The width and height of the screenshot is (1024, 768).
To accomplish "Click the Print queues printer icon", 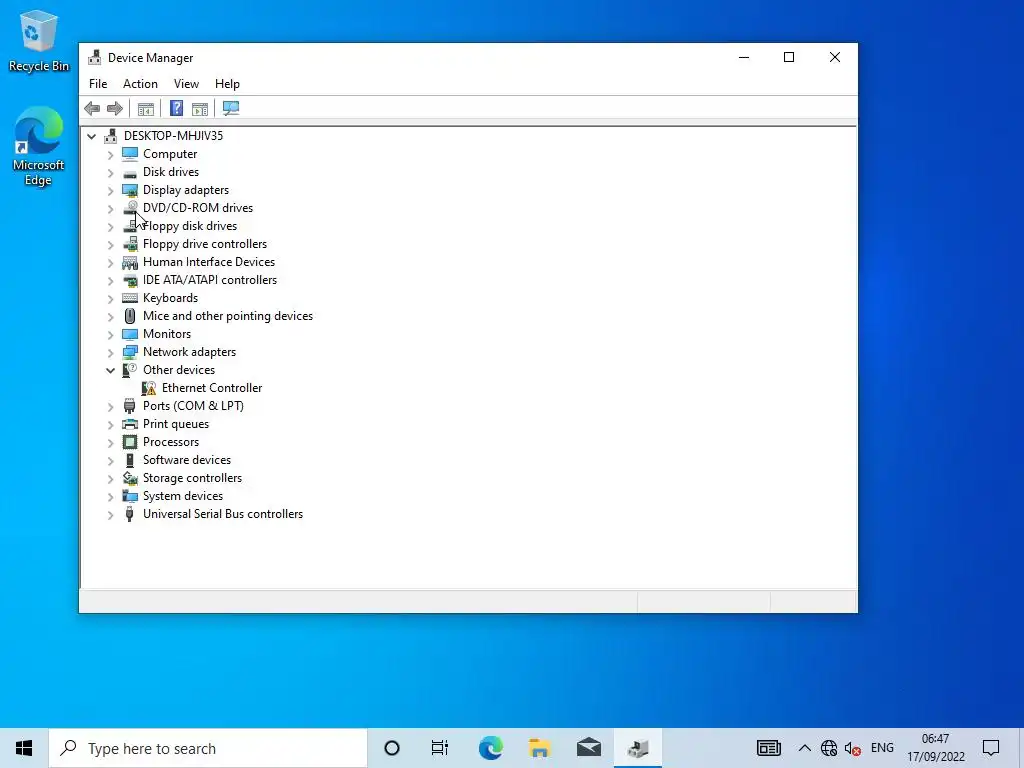I will point(130,424).
